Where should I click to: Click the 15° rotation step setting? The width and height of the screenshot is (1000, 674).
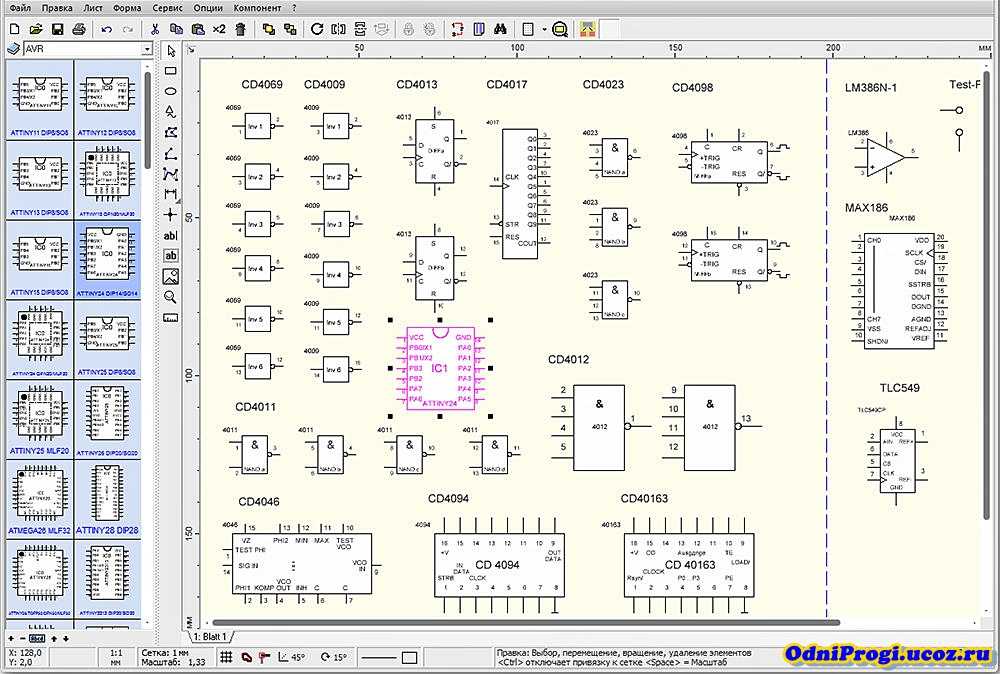click(334, 657)
